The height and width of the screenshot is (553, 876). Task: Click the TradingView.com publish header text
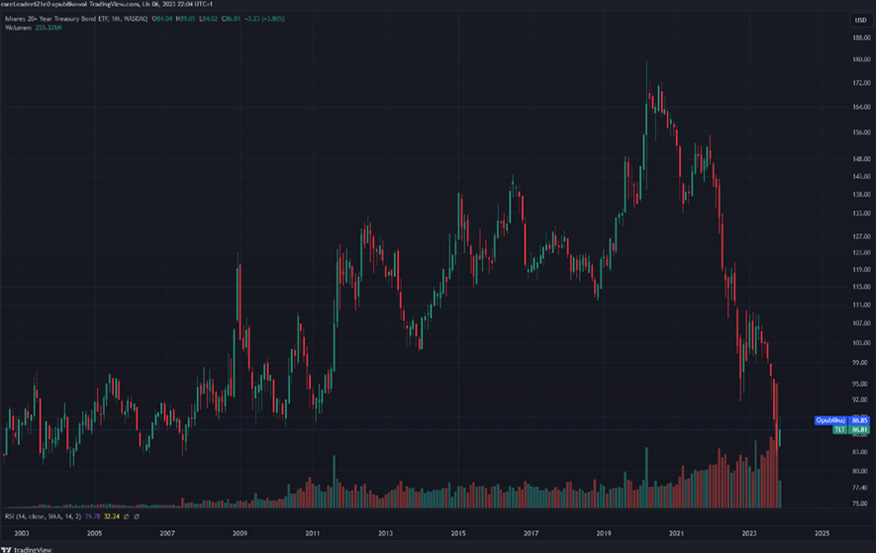click(100, 8)
